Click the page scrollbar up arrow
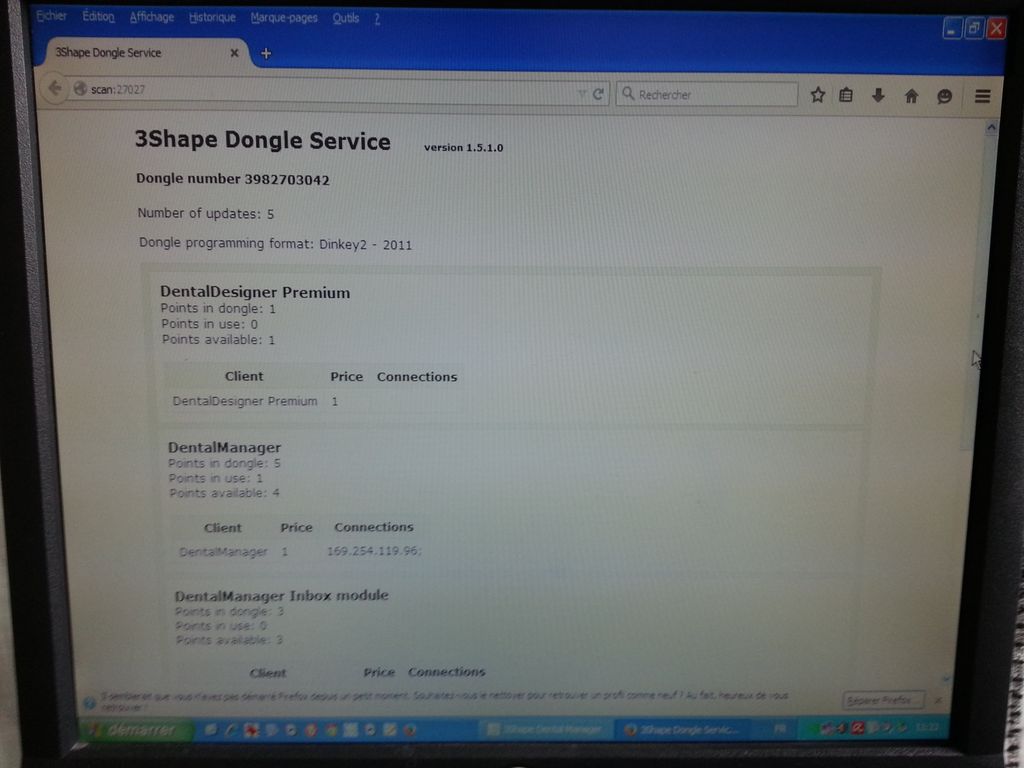 [x=991, y=127]
